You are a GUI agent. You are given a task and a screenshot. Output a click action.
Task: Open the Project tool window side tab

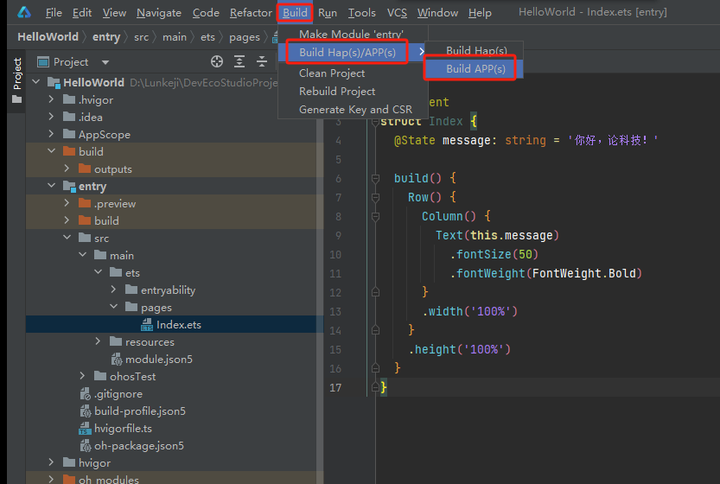point(17,80)
